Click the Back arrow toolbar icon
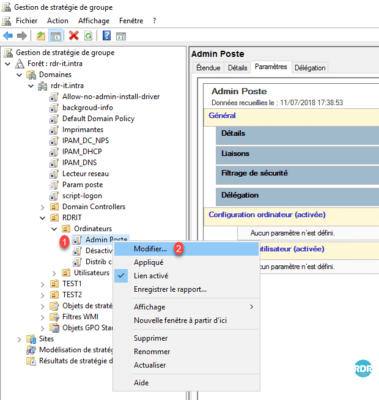 [x=8, y=36]
